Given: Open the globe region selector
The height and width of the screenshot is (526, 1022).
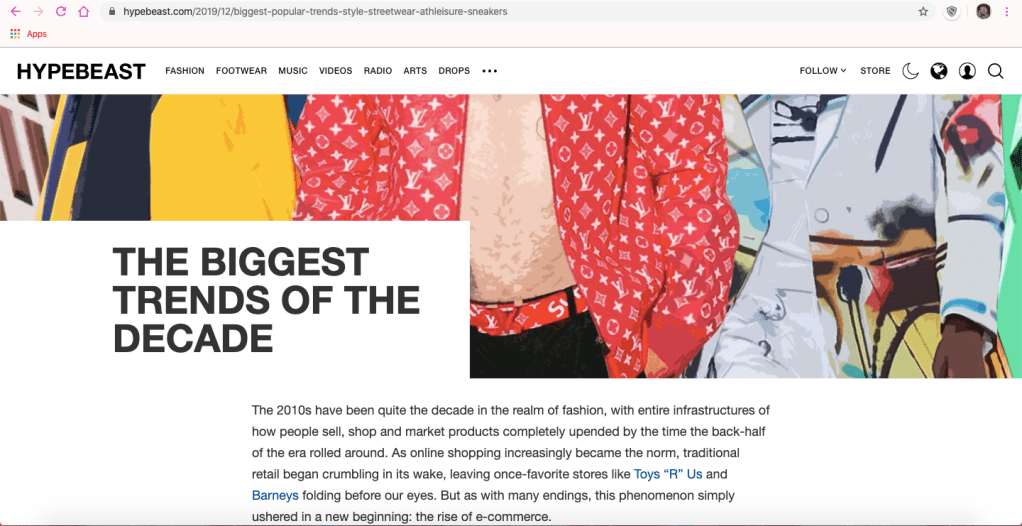Looking at the screenshot, I should [939, 71].
